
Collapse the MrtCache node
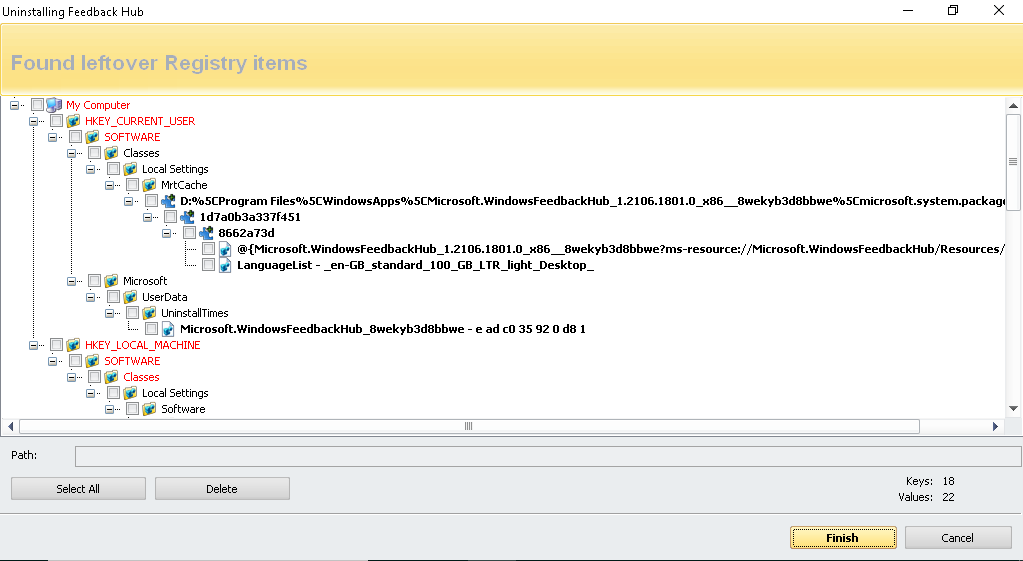pyautogui.click(x=109, y=185)
